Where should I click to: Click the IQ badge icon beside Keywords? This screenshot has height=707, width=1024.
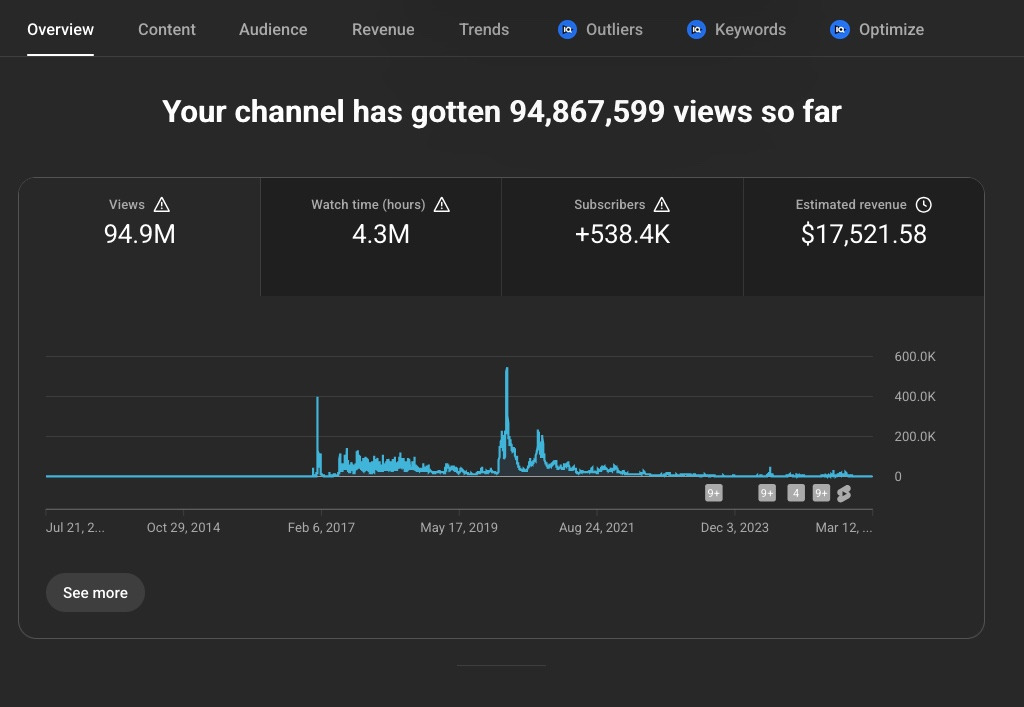point(697,30)
